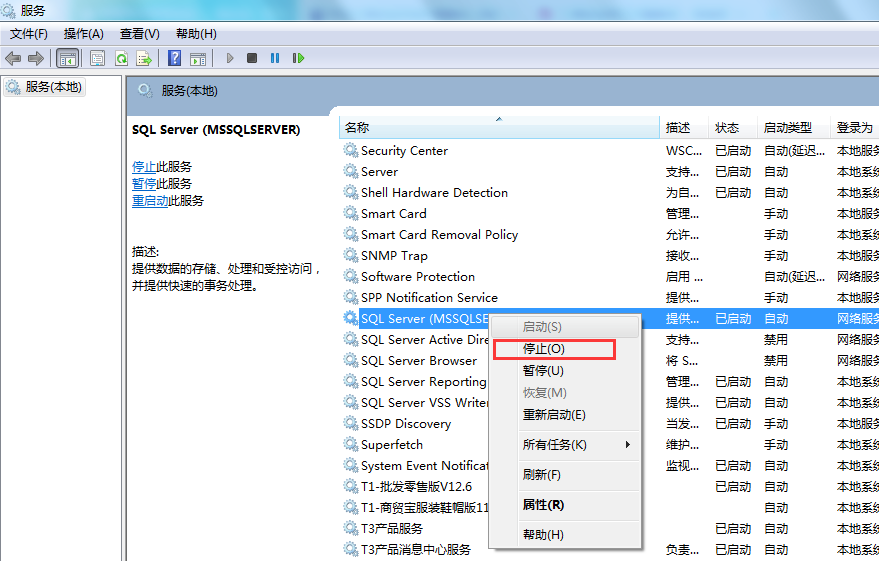Expand the 所有任务(K) submenu
Image resolution: width=879 pixels, height=561 pixels.
[566, 445]
